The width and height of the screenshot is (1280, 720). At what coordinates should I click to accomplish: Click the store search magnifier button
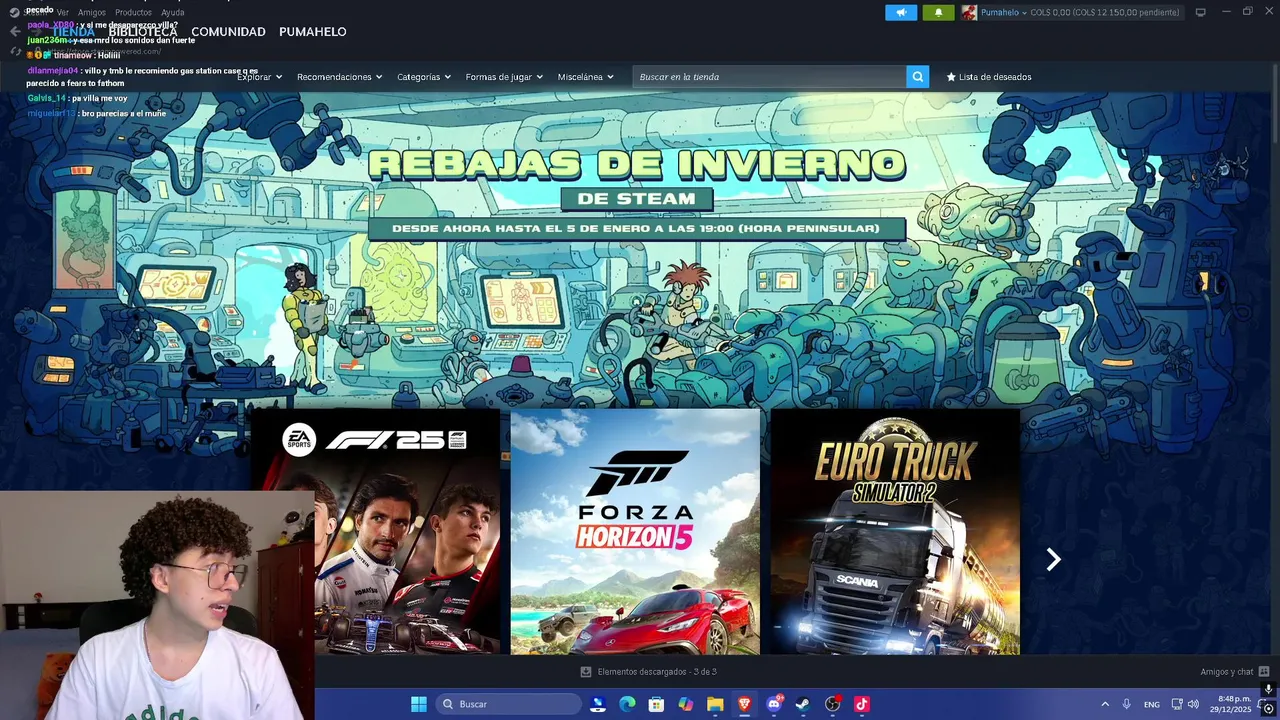[917, 77]
